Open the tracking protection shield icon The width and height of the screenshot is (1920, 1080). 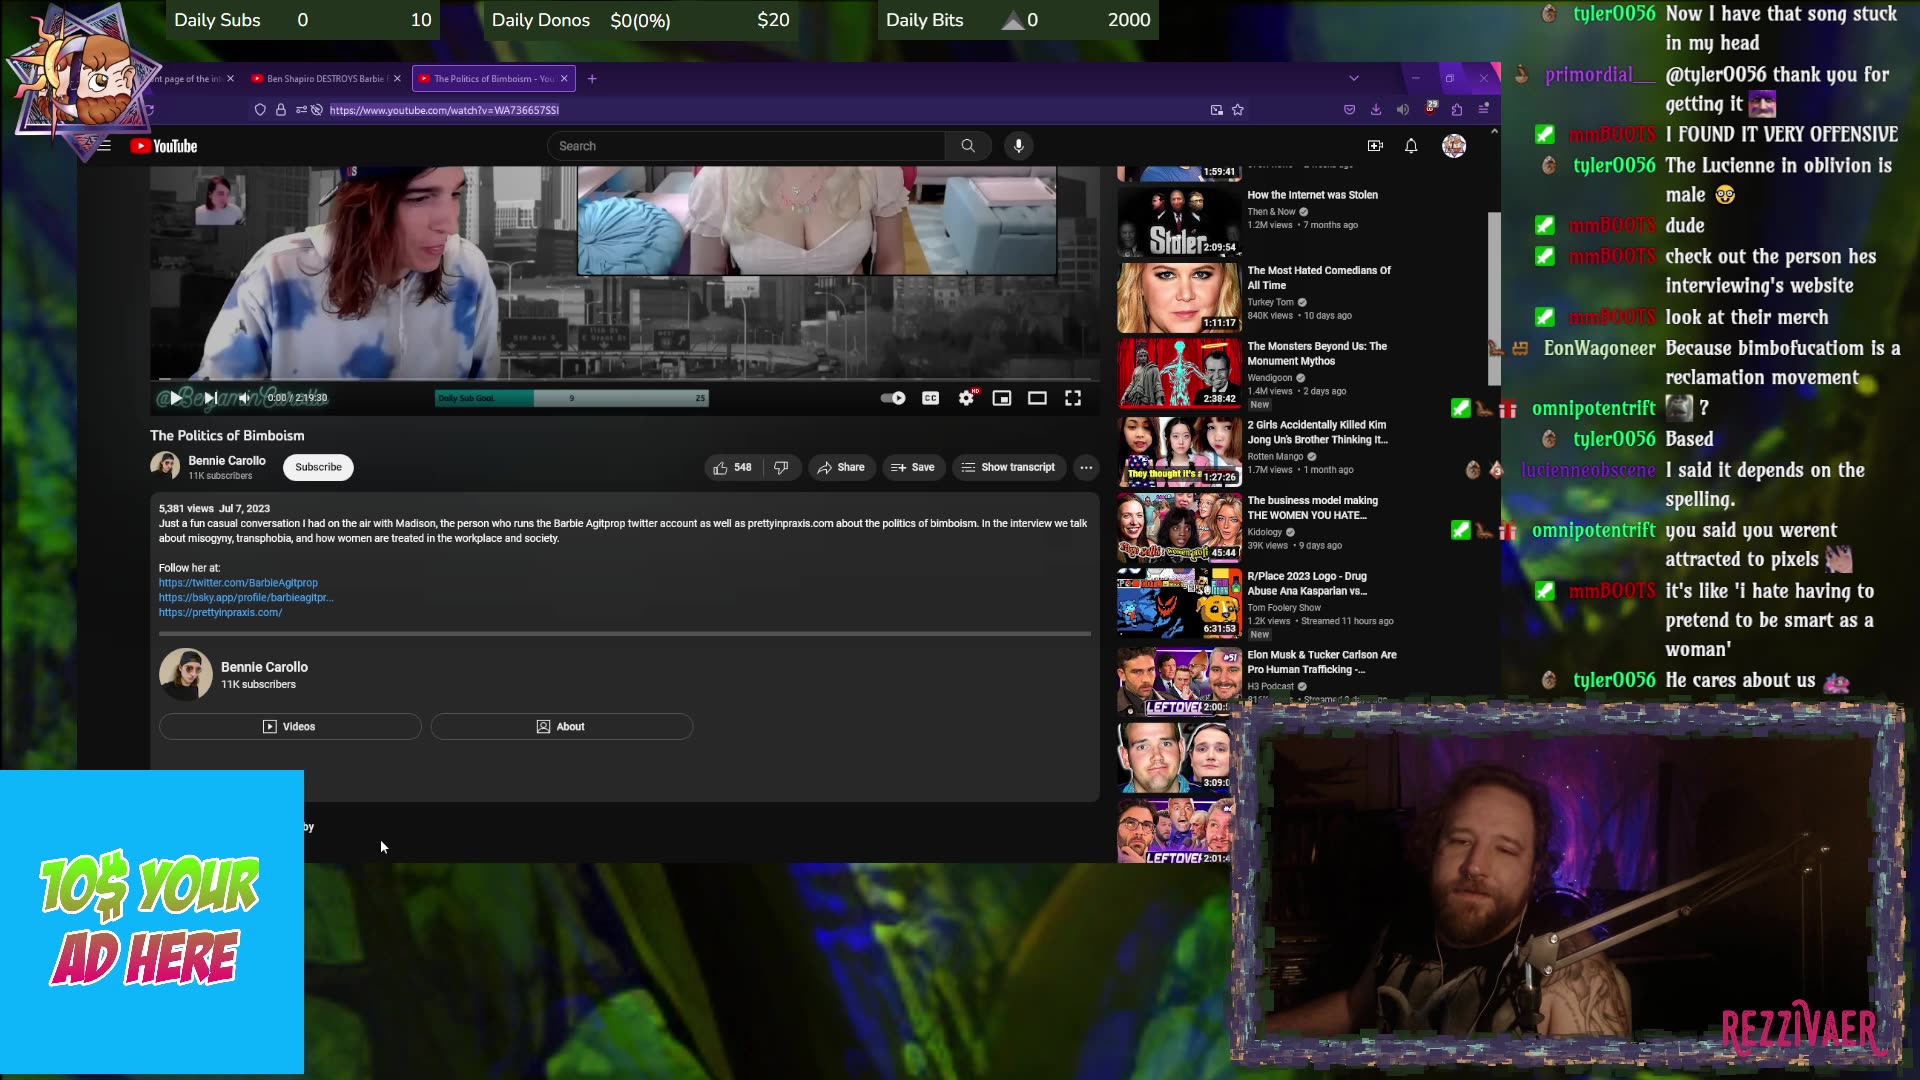pos(260,110)
